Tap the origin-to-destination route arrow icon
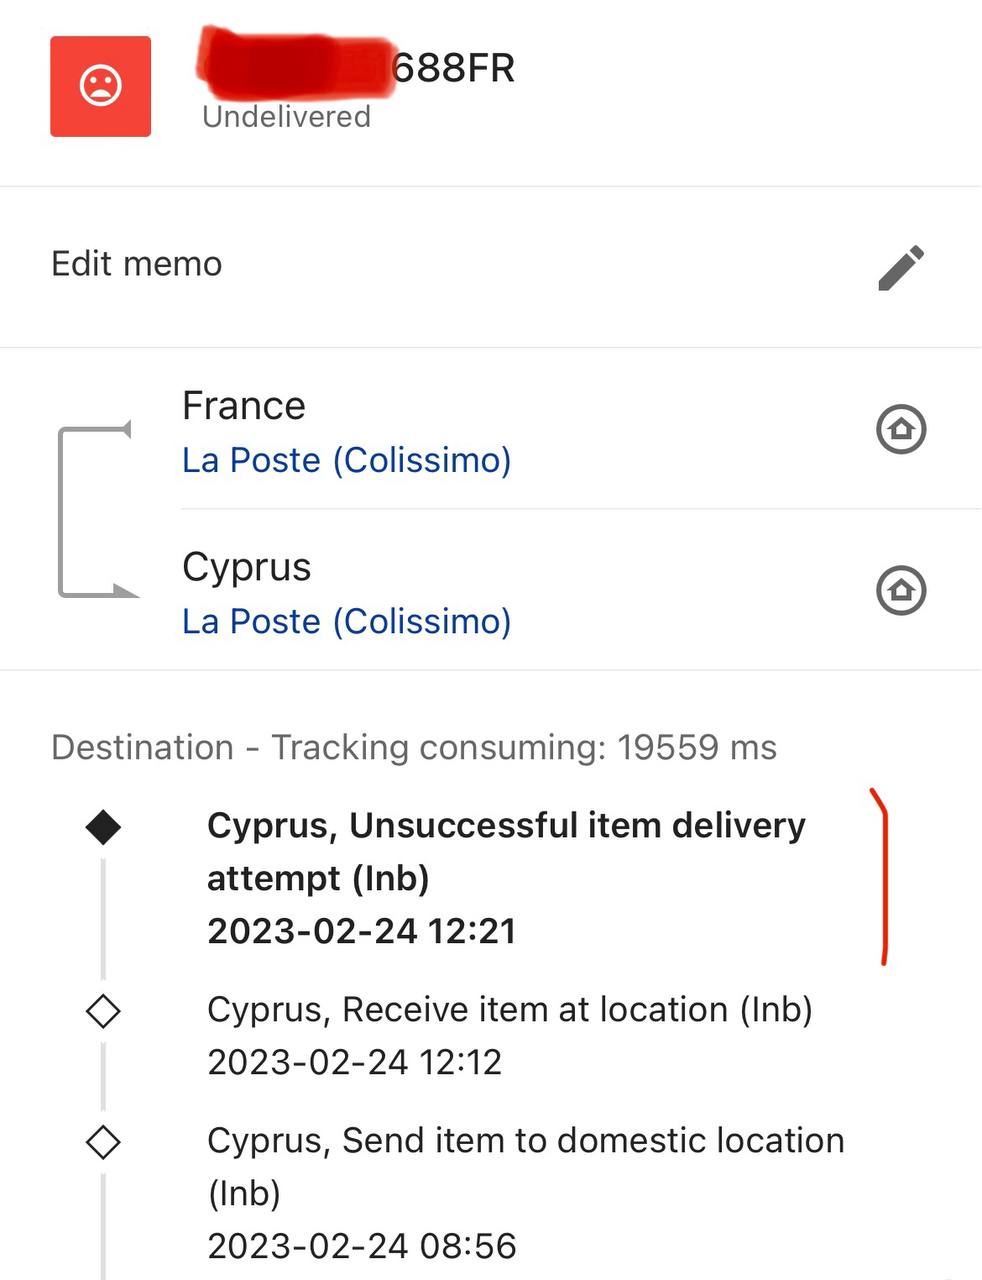 95,512
